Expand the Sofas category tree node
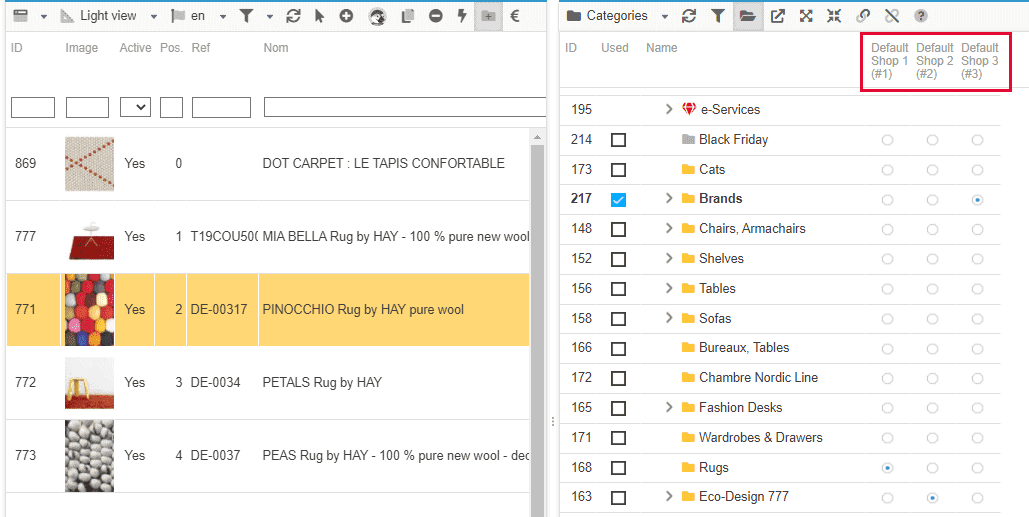 669,318
